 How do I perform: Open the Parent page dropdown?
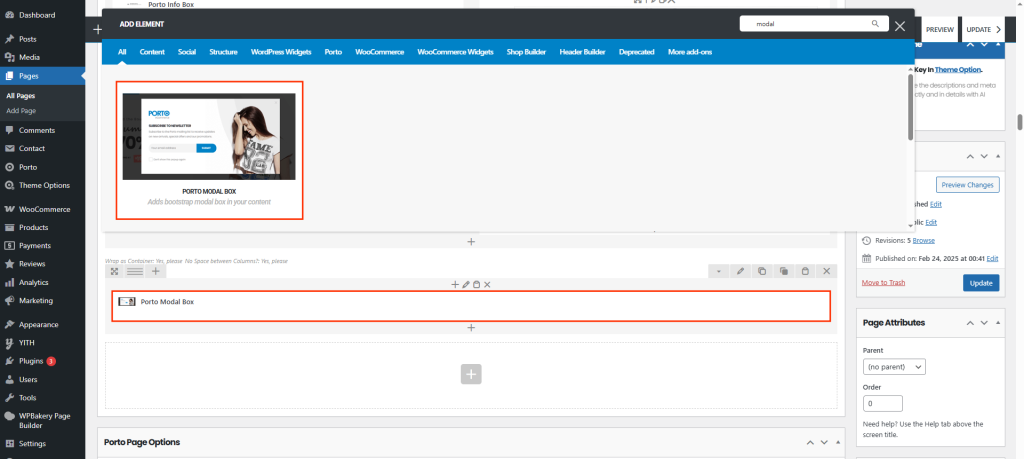893,367
